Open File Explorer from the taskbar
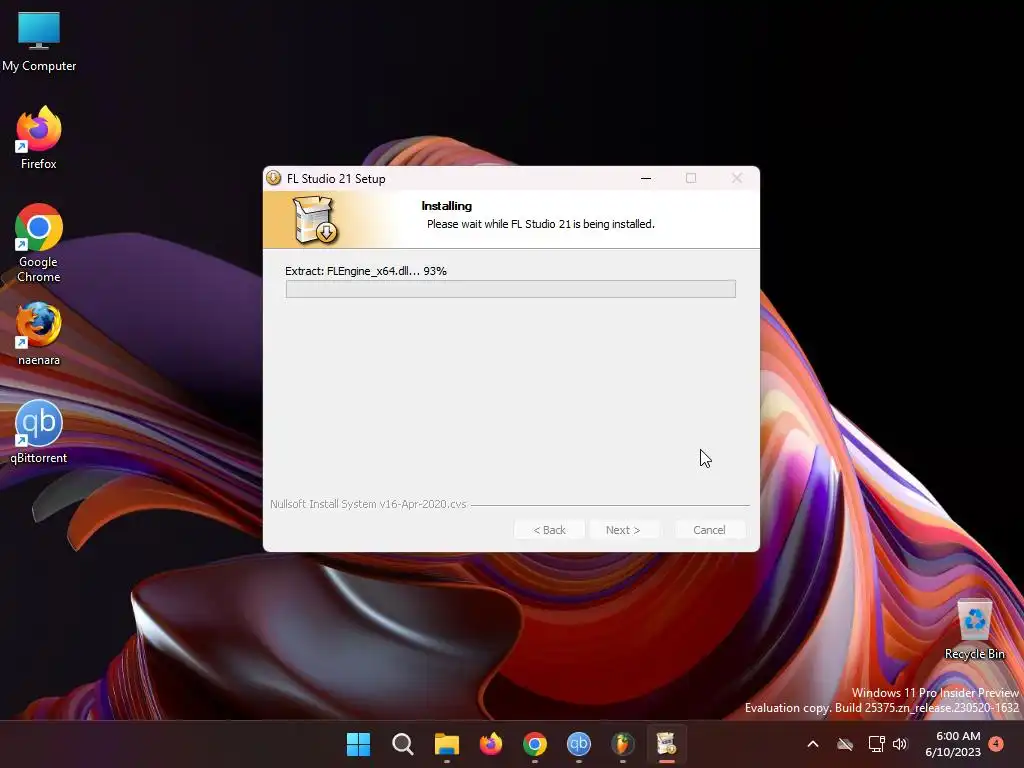1024x768 pixels. click(x=447, y=744)
